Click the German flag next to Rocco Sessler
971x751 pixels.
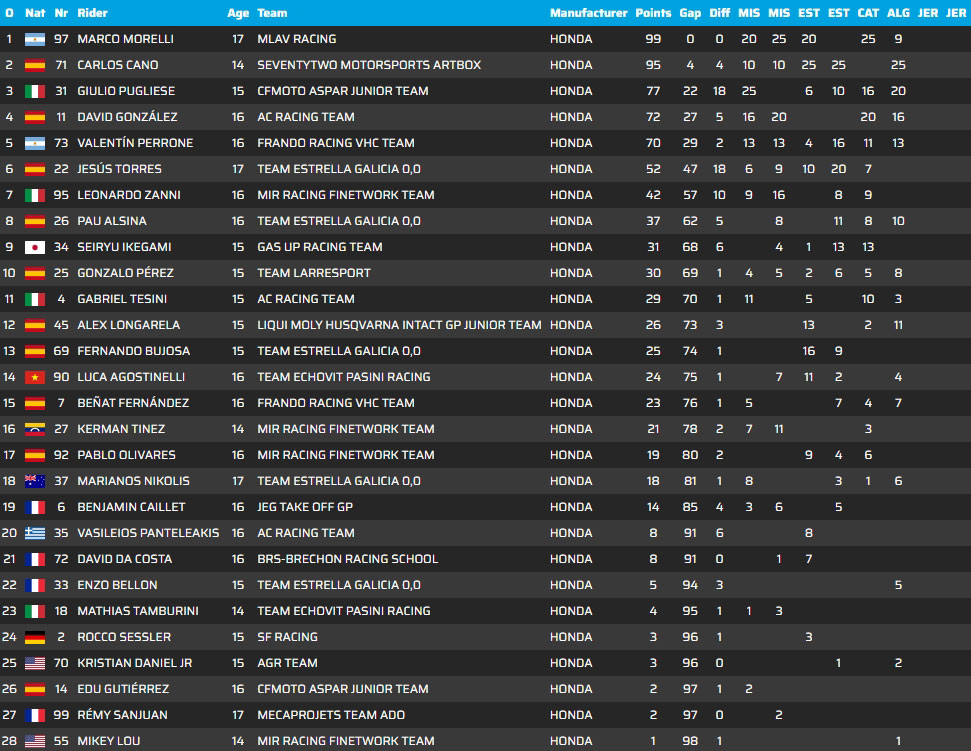pyautogui.click(x=35, y=637)
